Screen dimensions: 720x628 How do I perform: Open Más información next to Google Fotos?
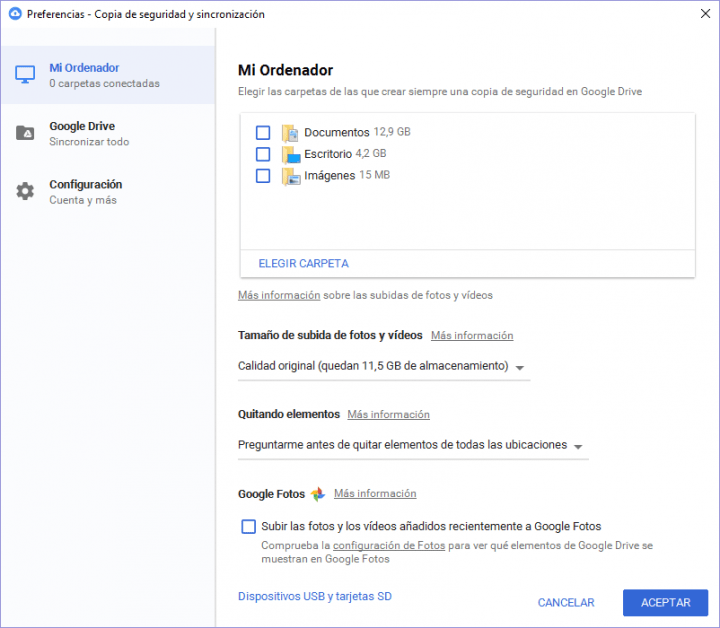click(375, 493)
